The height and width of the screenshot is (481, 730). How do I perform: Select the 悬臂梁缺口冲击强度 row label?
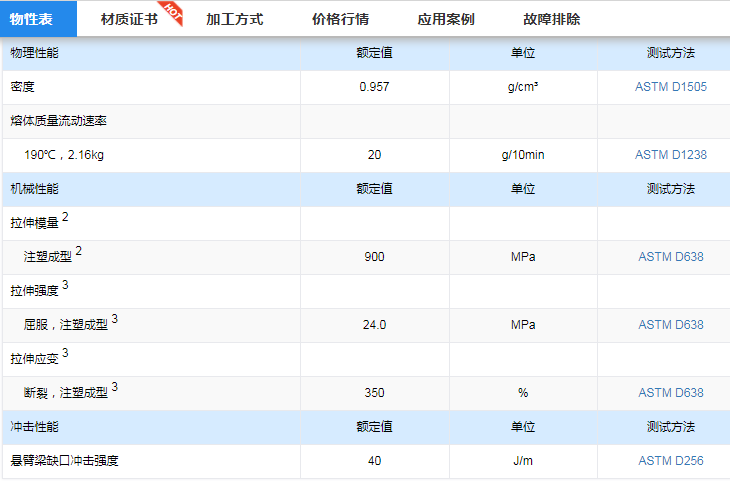click(64, 461)
